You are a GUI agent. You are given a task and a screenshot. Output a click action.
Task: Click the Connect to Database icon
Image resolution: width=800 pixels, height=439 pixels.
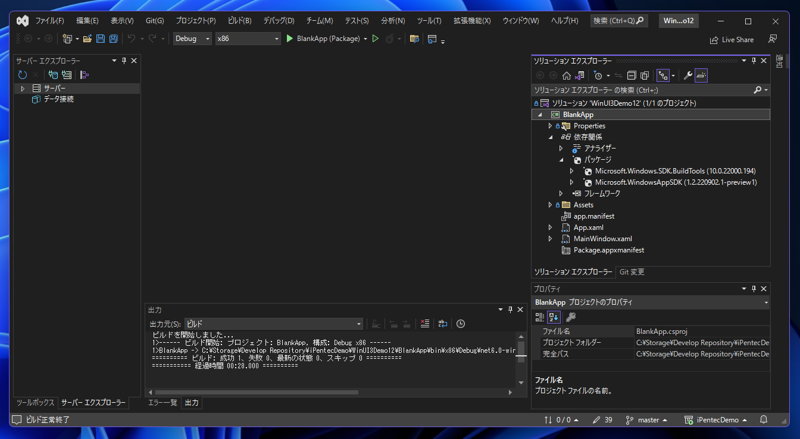pos(53,75)
